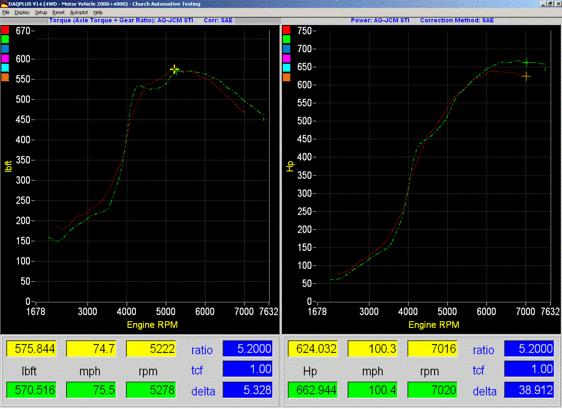Click 7632 max RPM tick on torque graph
Viewport: 562px width, 409px height.
[x=268, y=311]
